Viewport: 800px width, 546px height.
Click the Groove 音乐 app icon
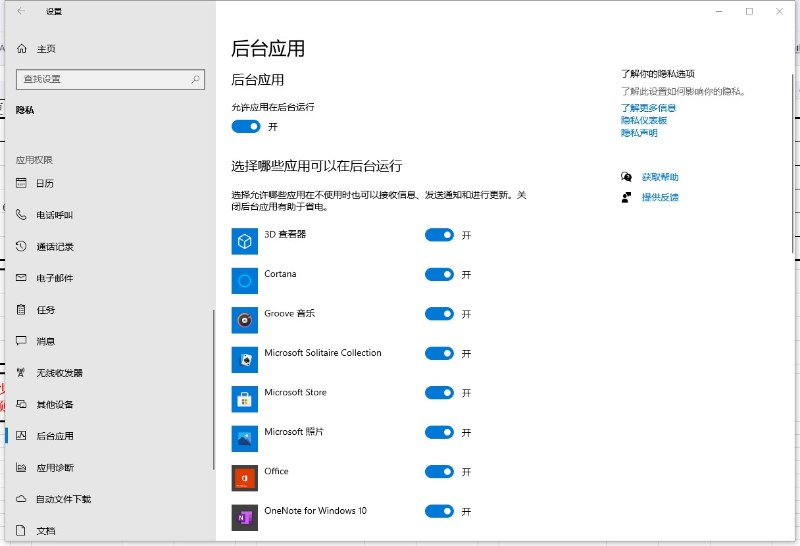[245, 320]
